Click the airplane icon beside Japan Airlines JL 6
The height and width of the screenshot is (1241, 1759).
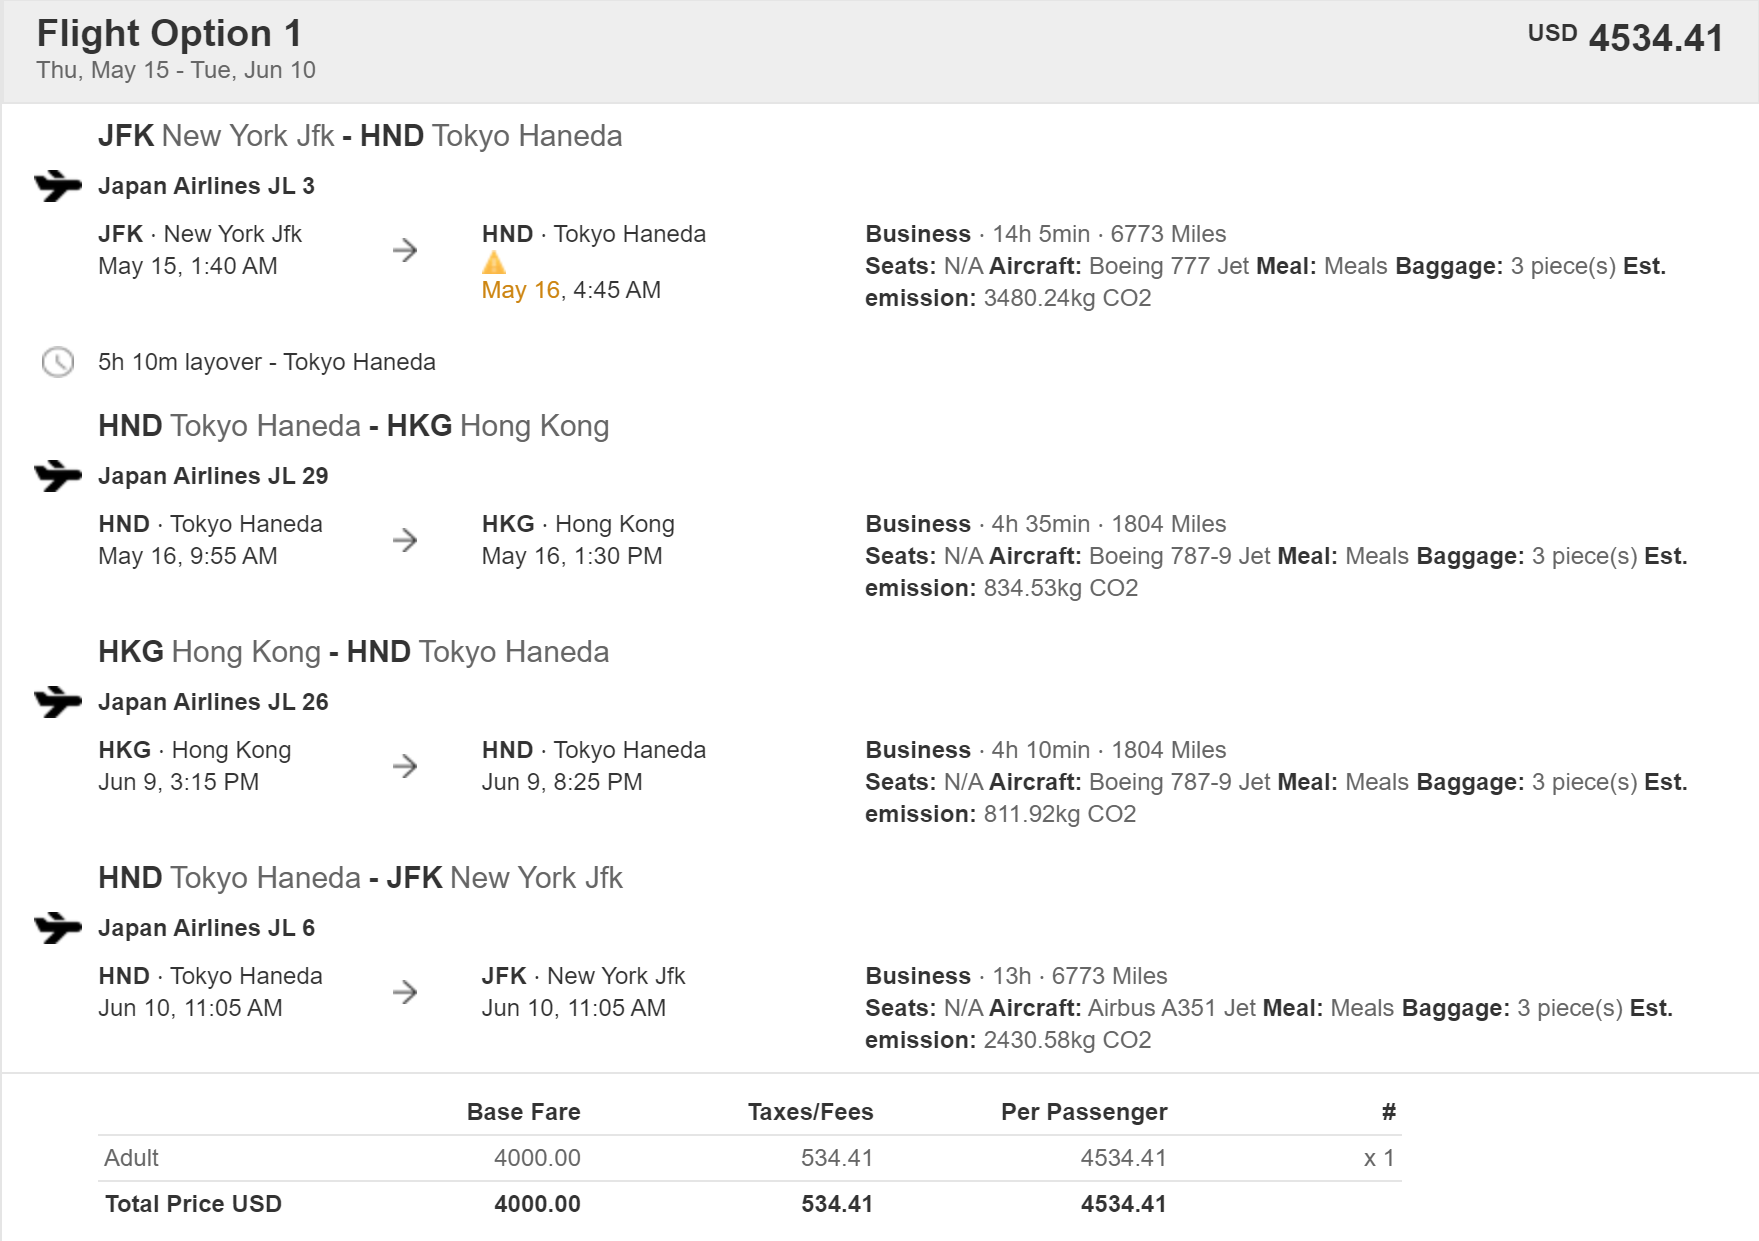[57, 928]
